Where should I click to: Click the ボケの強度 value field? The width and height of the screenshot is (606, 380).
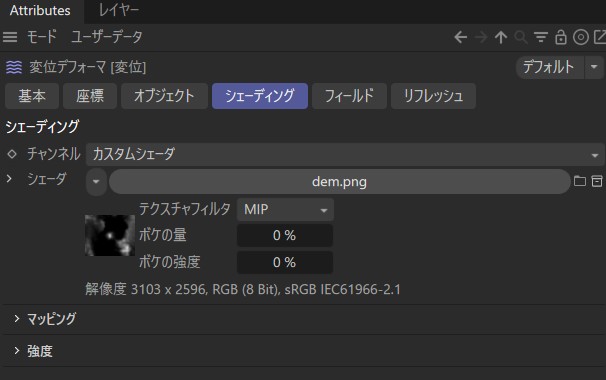tap(284, 262)
